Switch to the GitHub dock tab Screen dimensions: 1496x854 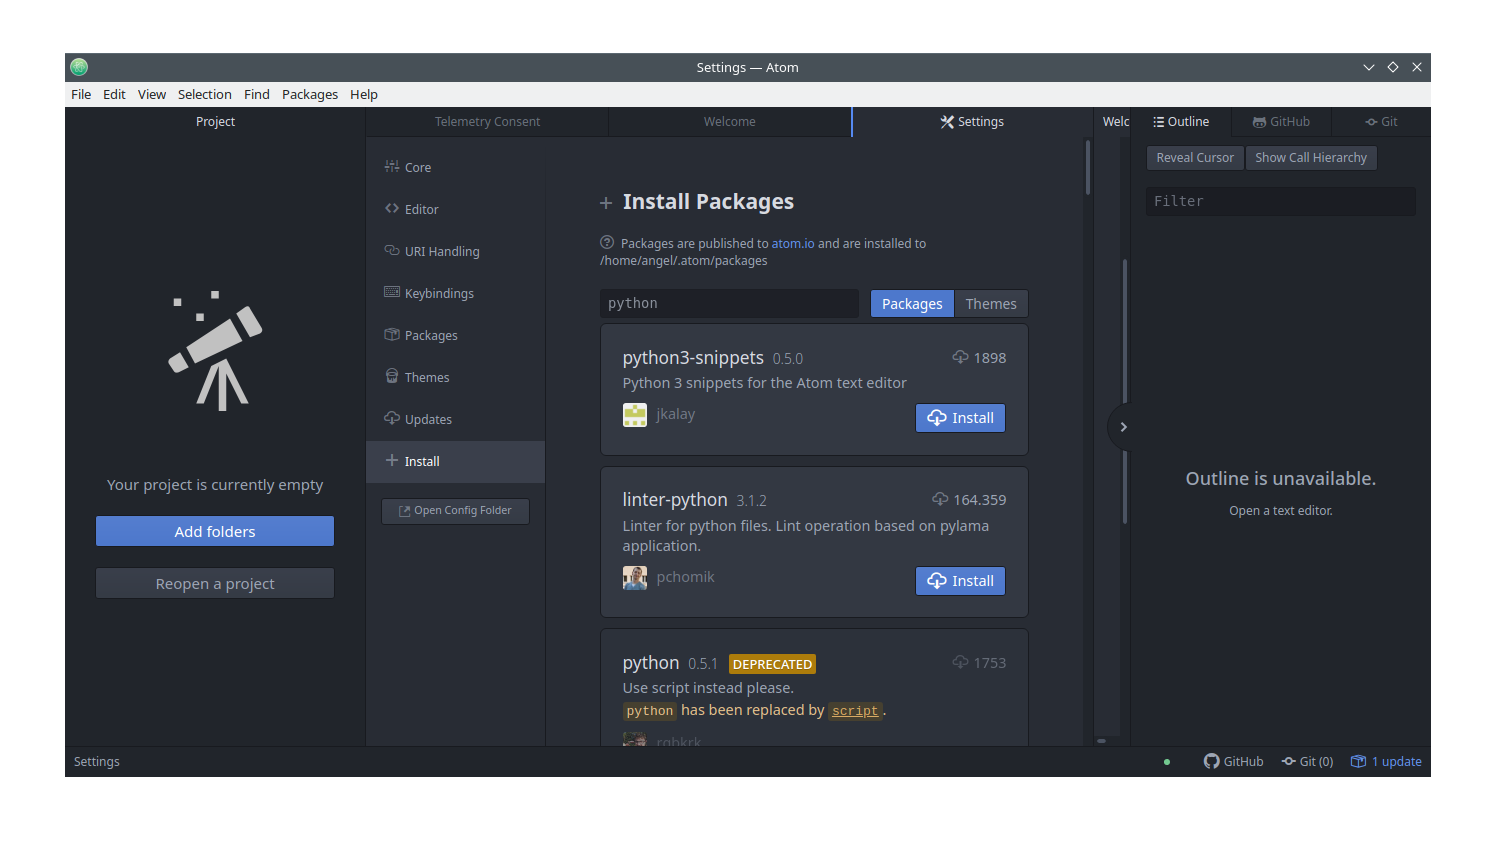pos(1281,122)
